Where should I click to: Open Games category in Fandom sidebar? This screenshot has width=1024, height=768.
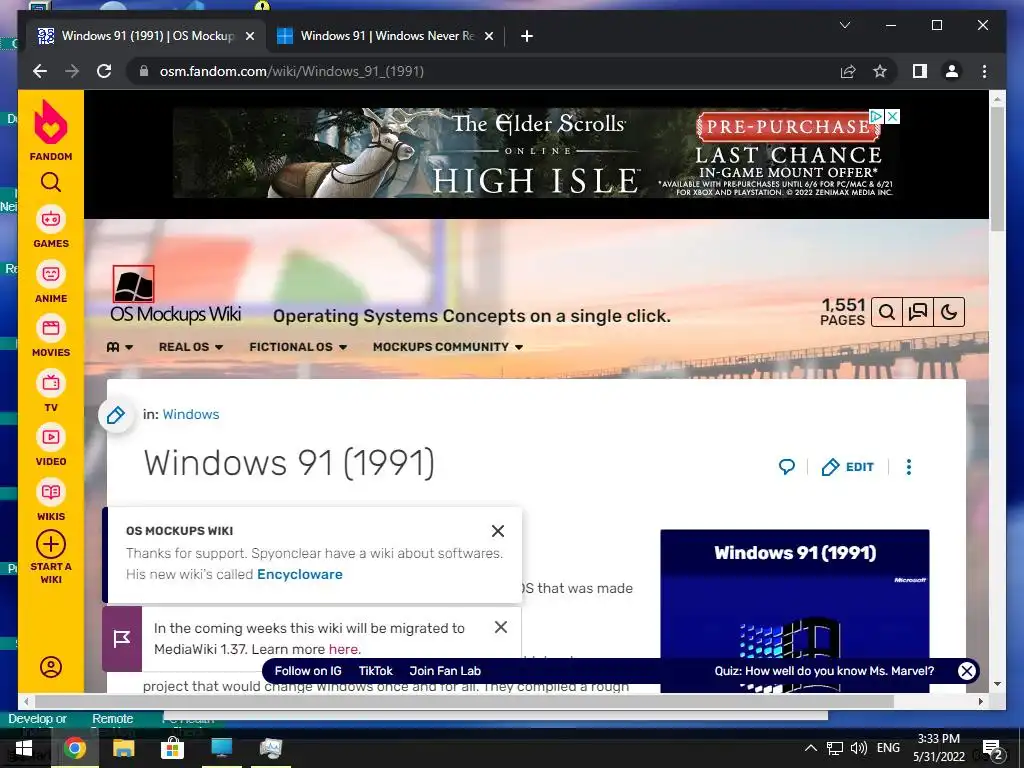(50, 228)
